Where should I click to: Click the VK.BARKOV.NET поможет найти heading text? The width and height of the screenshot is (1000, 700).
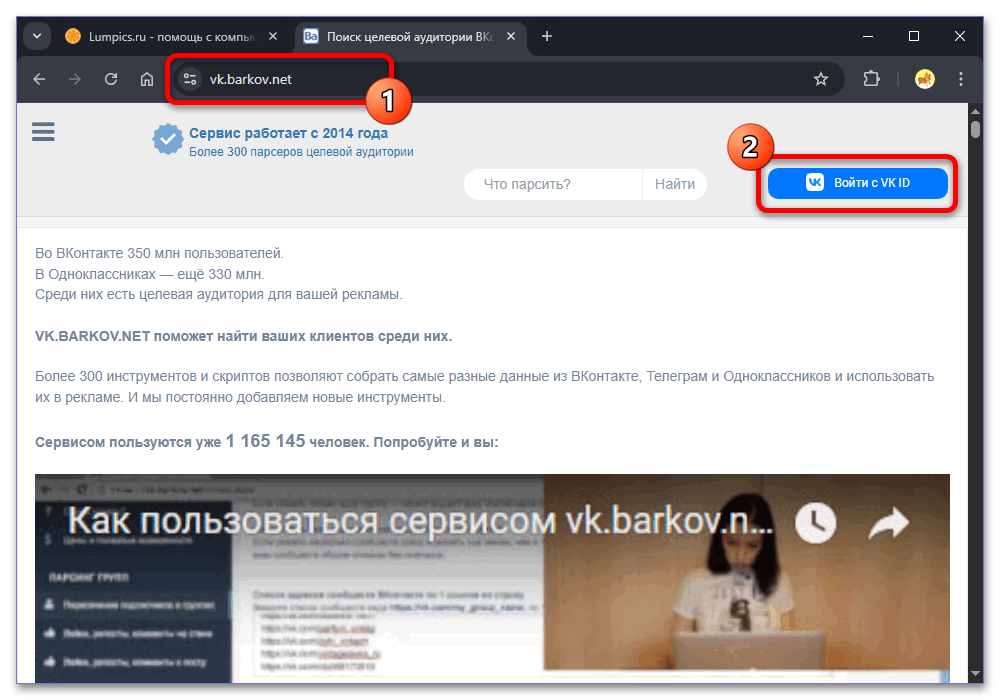[x=244, y=336]
